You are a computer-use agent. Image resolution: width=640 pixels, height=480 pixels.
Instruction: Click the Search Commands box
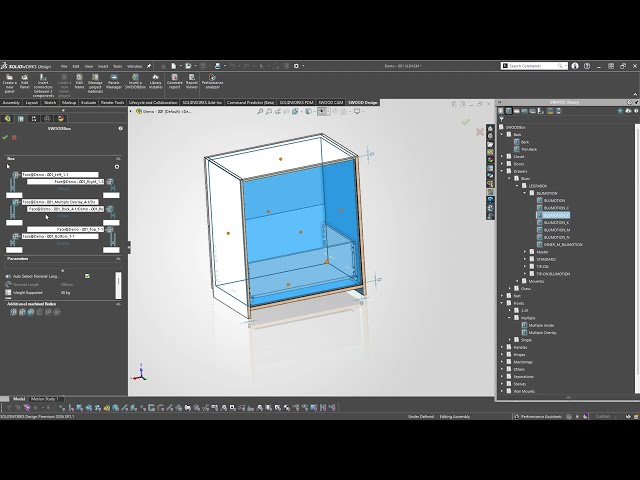[534, 66]
